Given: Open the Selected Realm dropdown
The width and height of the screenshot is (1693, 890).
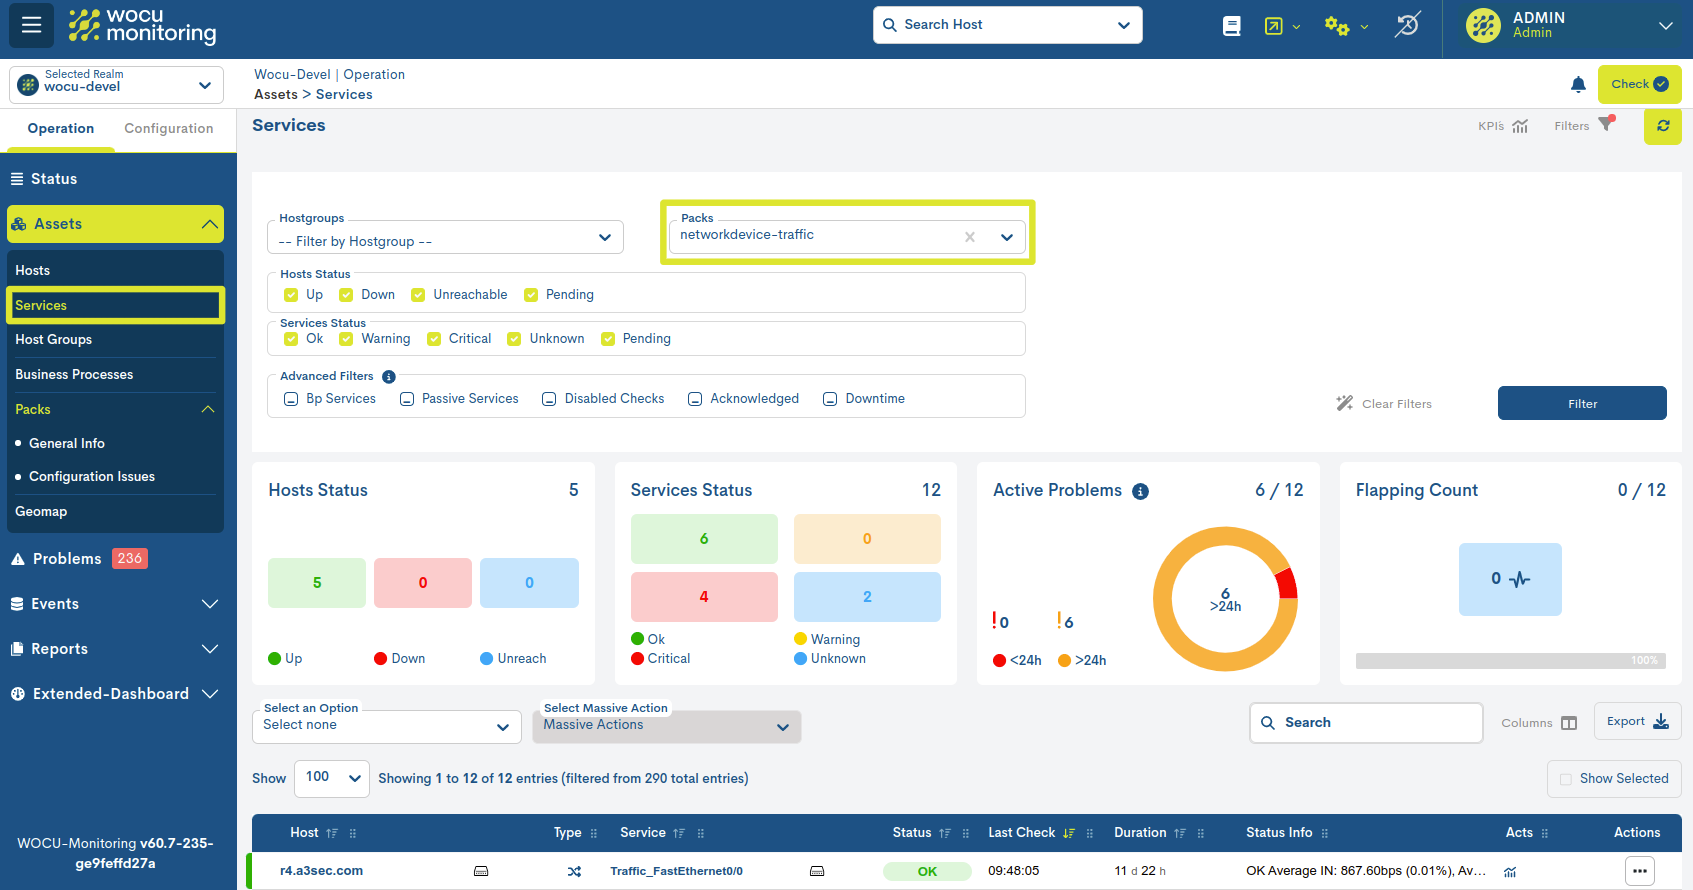Looking at the screenshot, I should point(116,85).
